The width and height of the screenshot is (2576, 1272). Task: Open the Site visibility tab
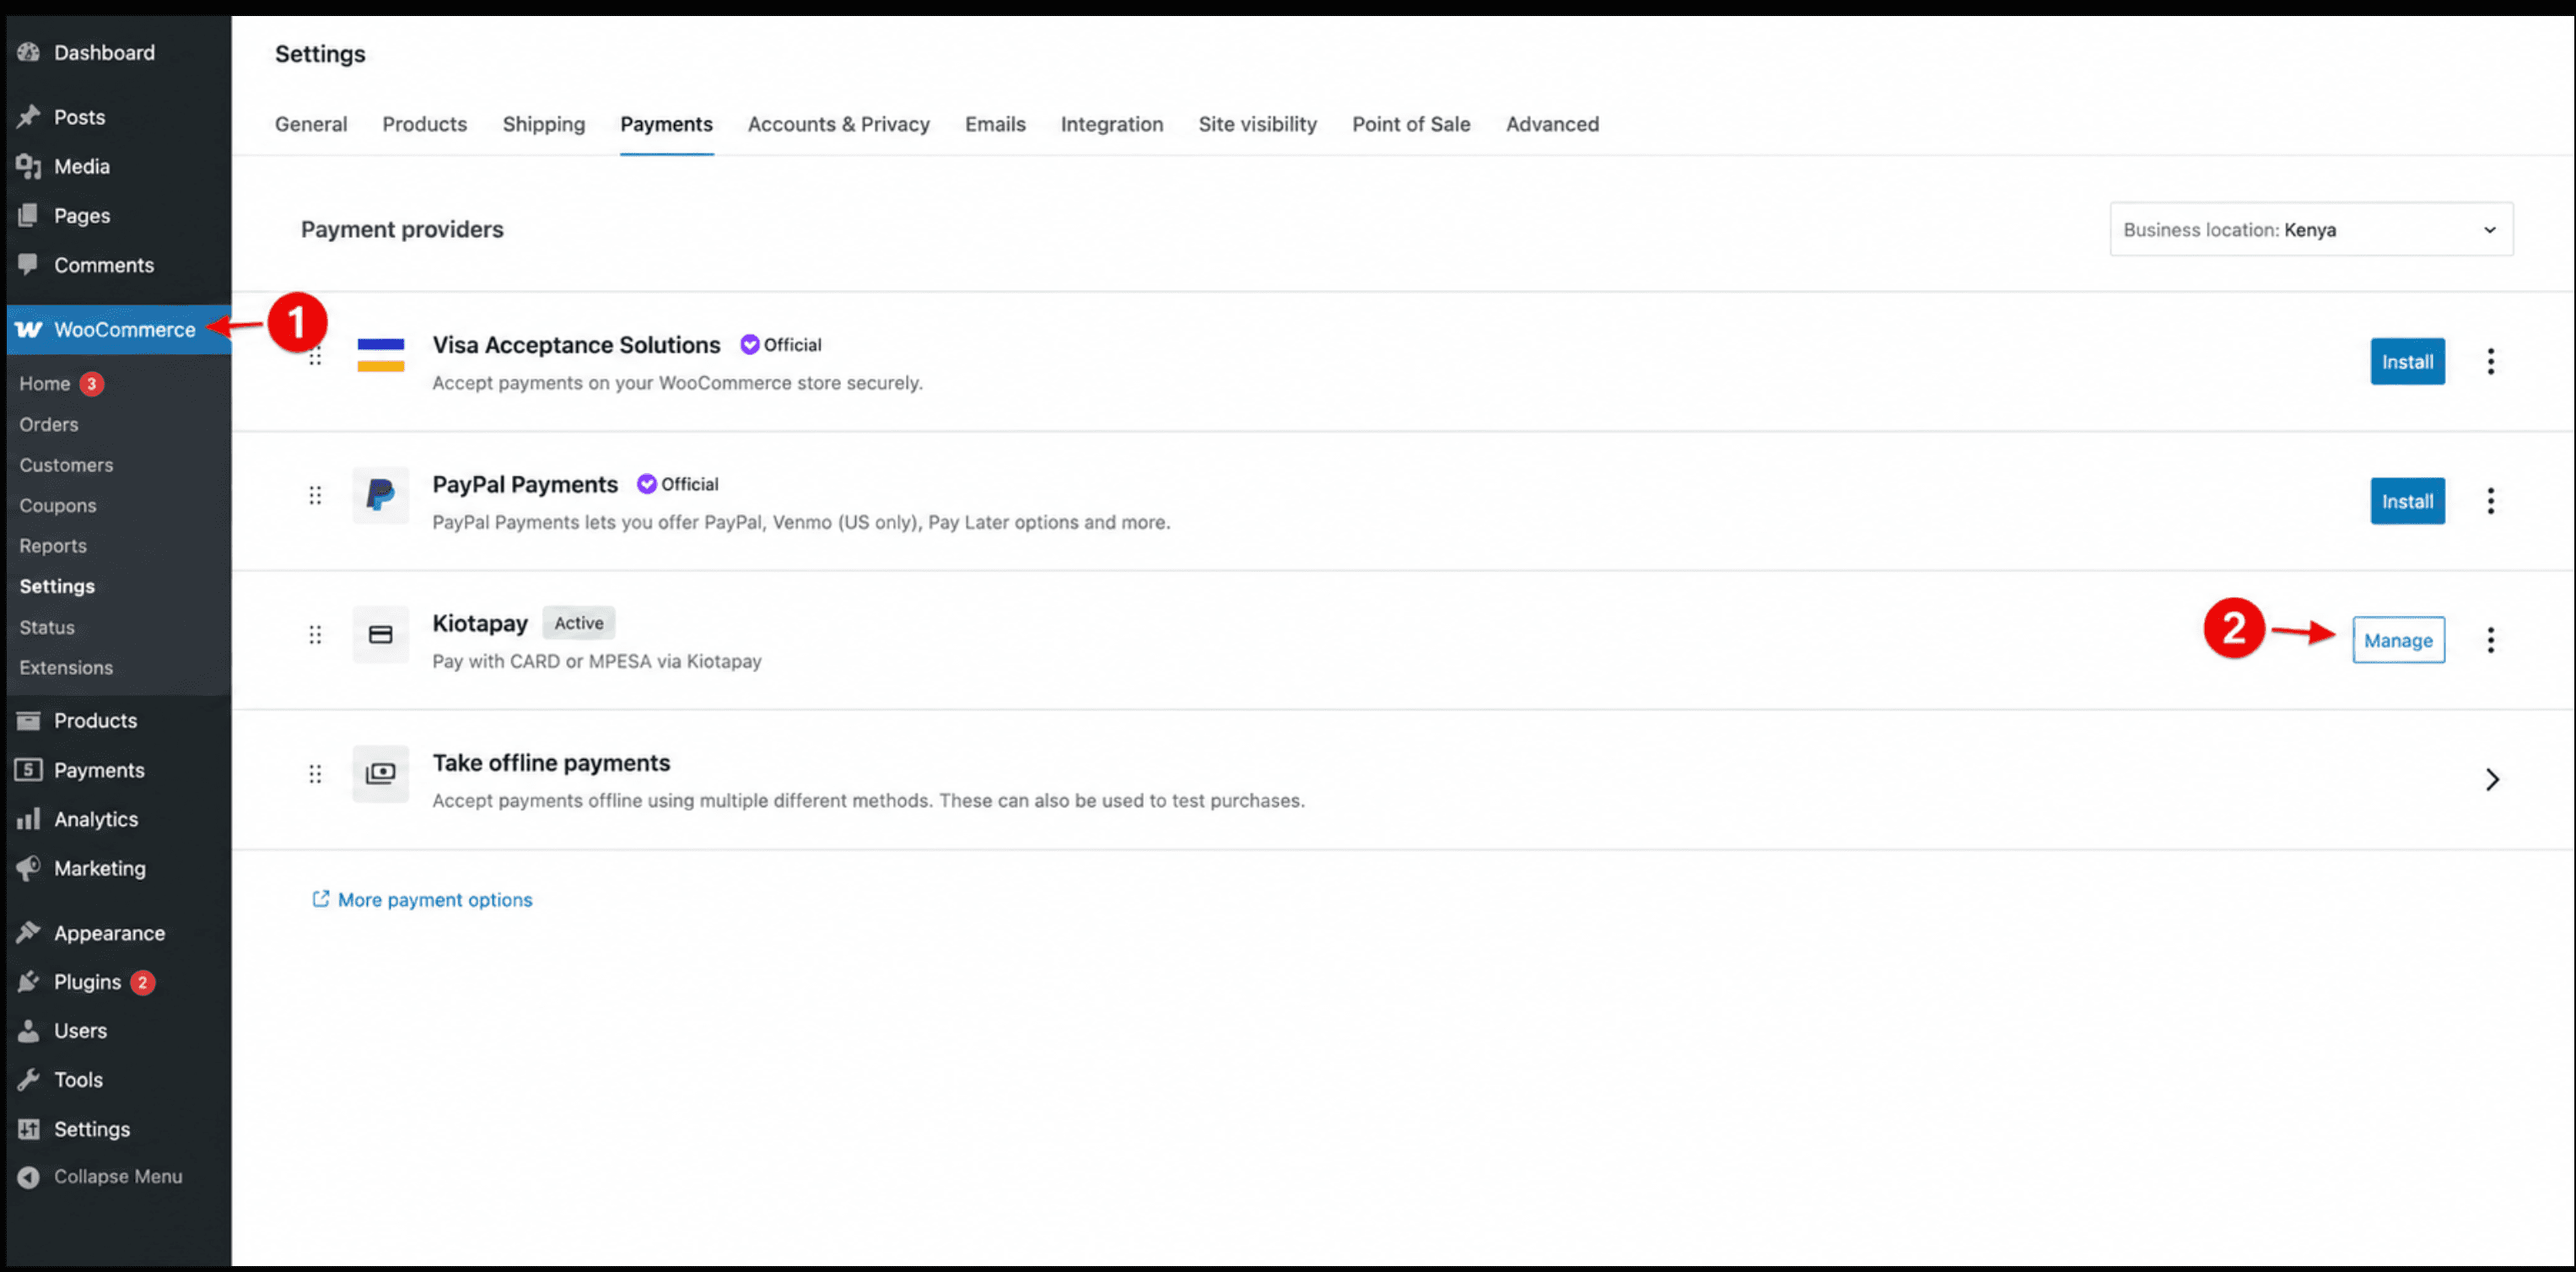tap(1257, 124)
